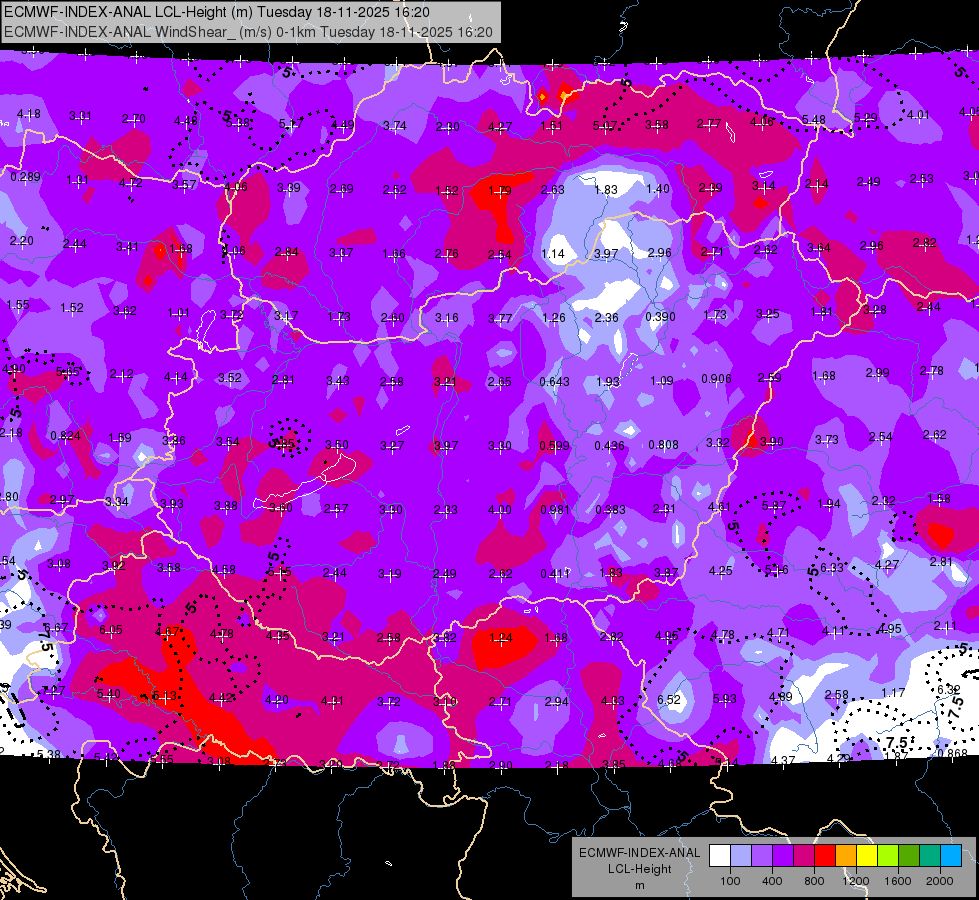Click the wind shear value 0.289

tap(25, 177)
